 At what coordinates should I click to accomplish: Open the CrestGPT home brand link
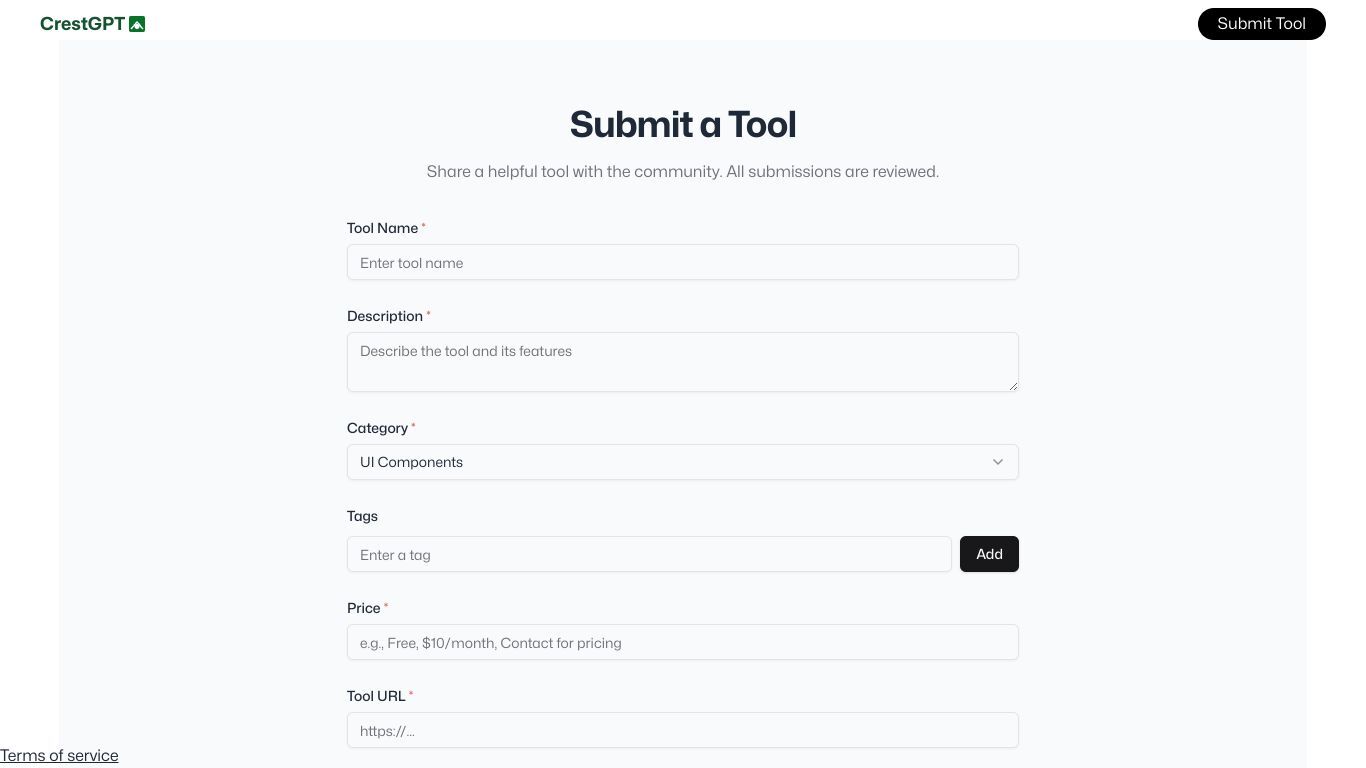click(92, 24)
